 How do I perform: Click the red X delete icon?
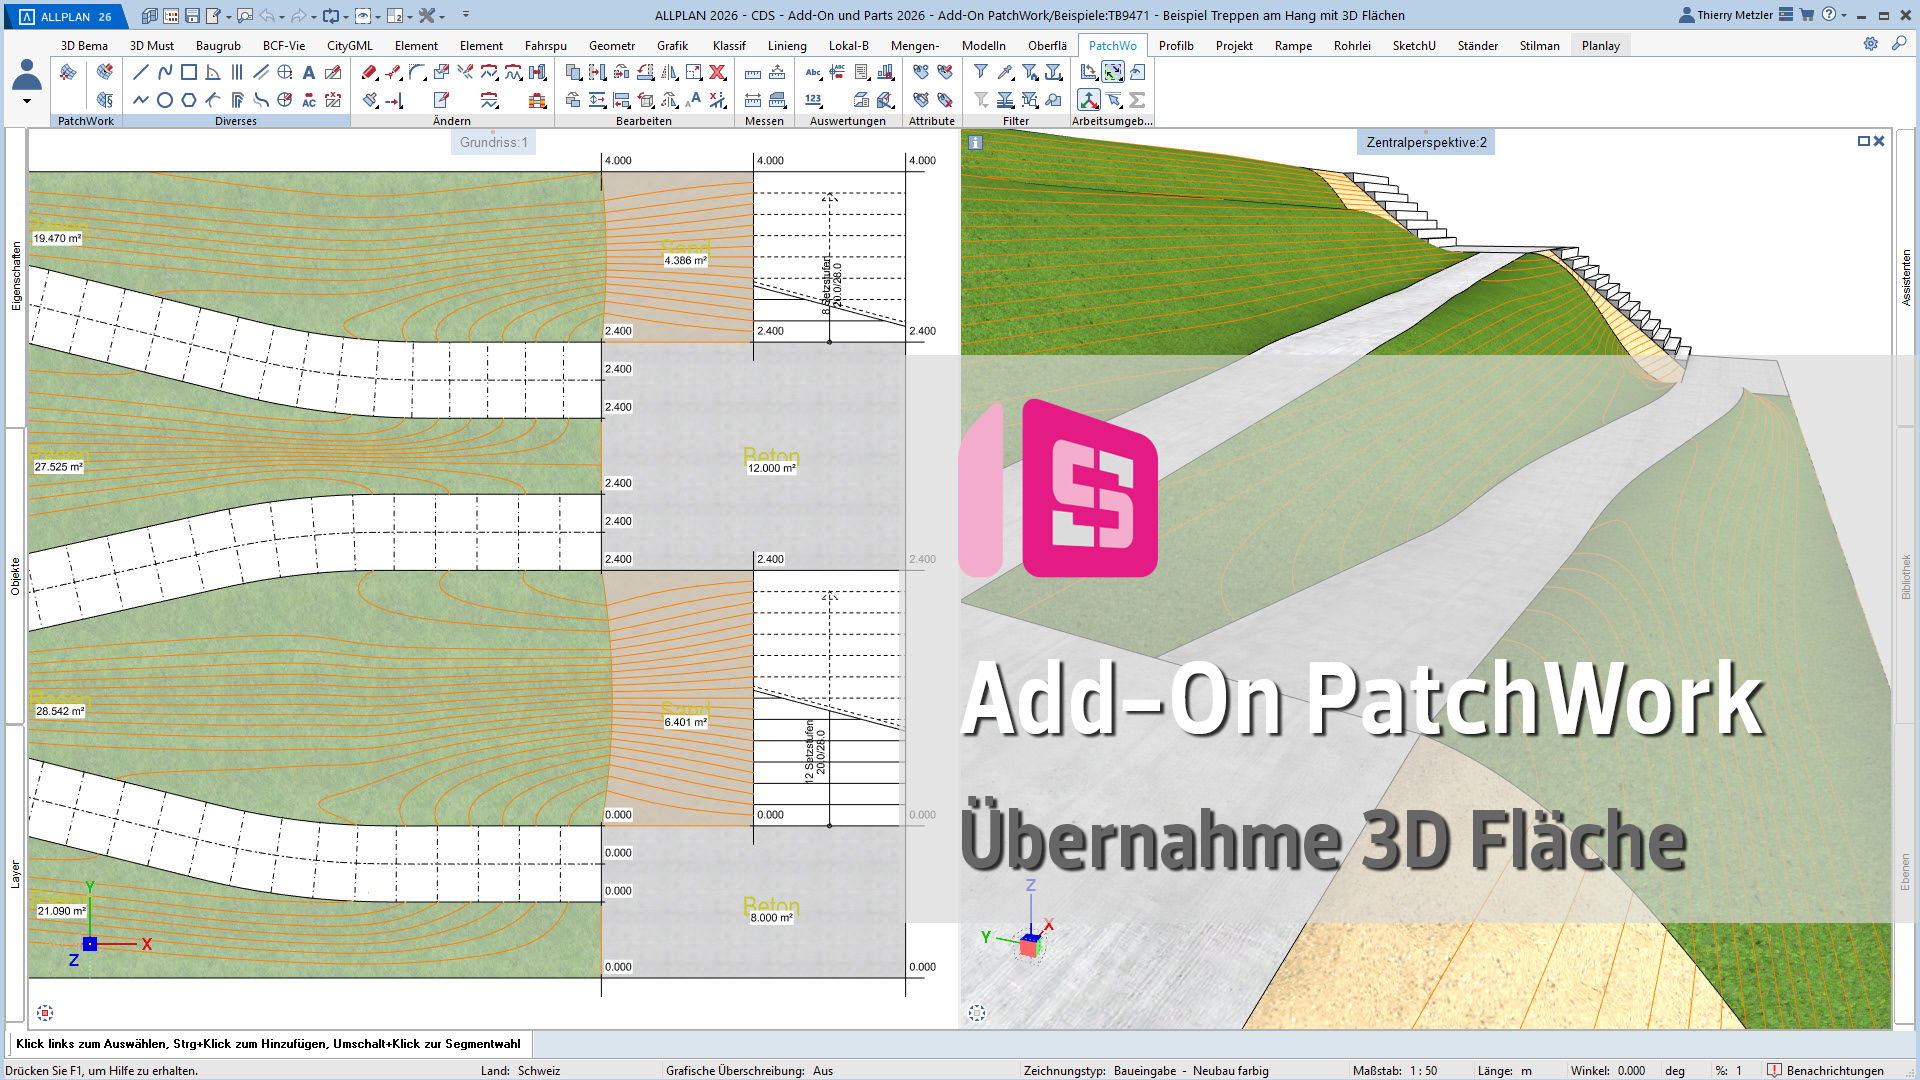pos(717,72)
